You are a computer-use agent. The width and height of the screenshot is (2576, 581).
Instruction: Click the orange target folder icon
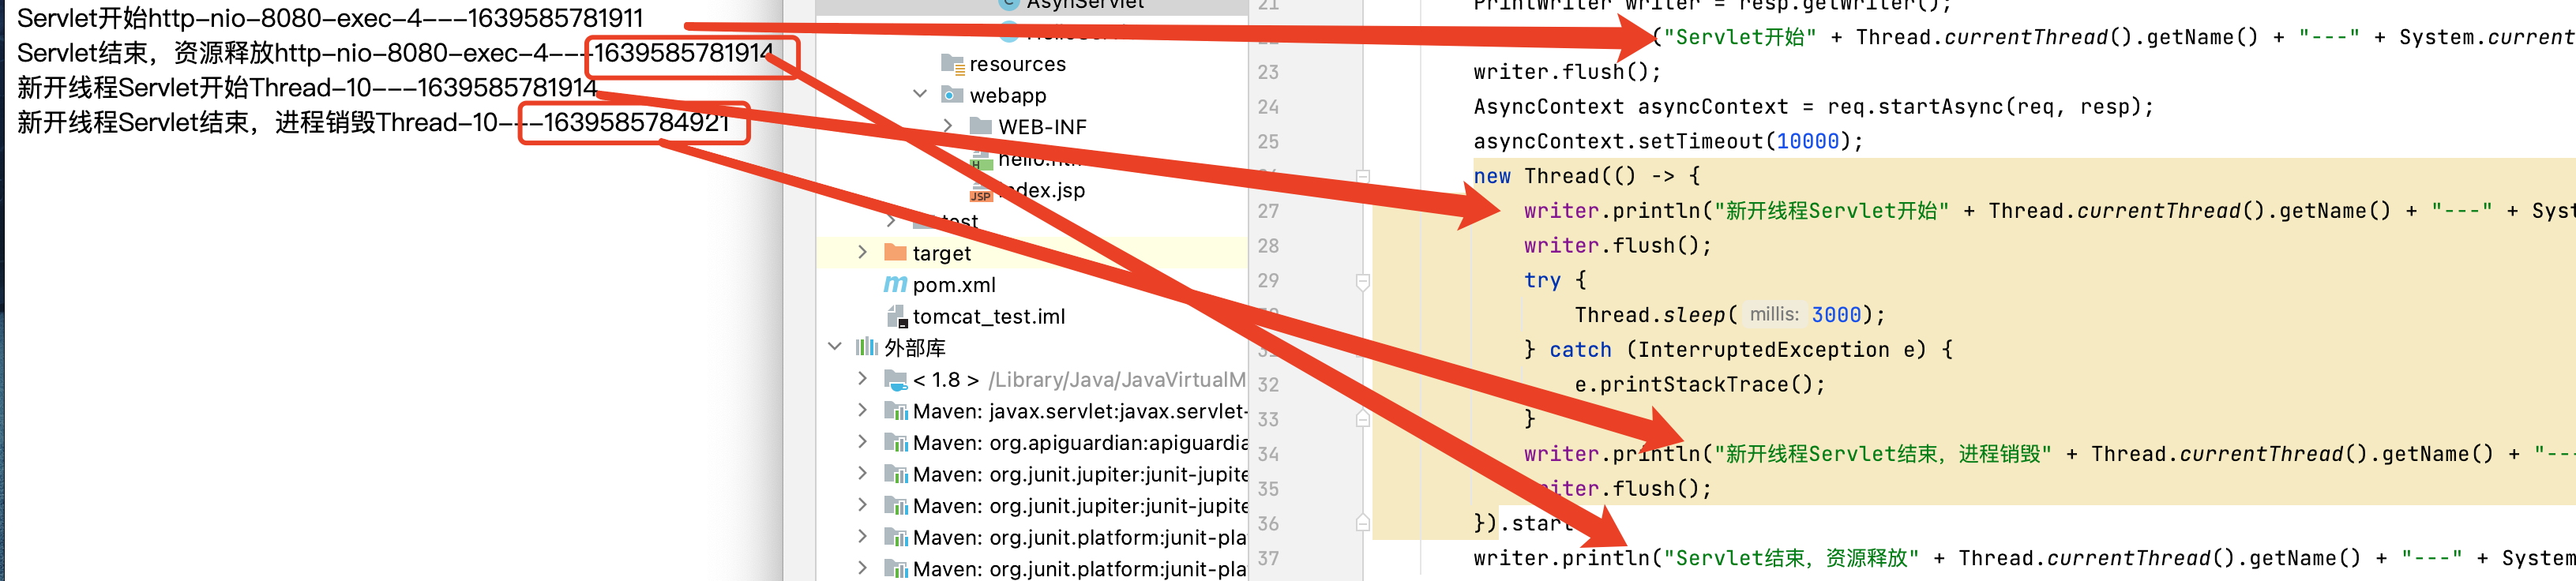coord(895,253)
